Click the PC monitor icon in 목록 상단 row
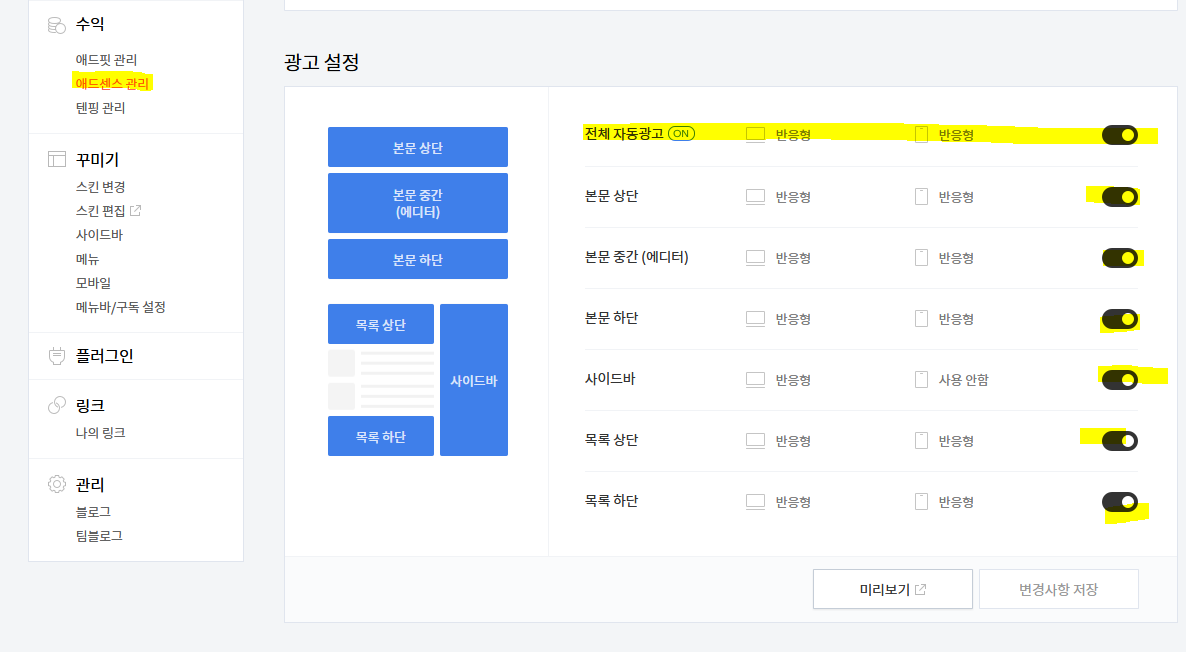The image size is (1186, 652). pos(756,441)
